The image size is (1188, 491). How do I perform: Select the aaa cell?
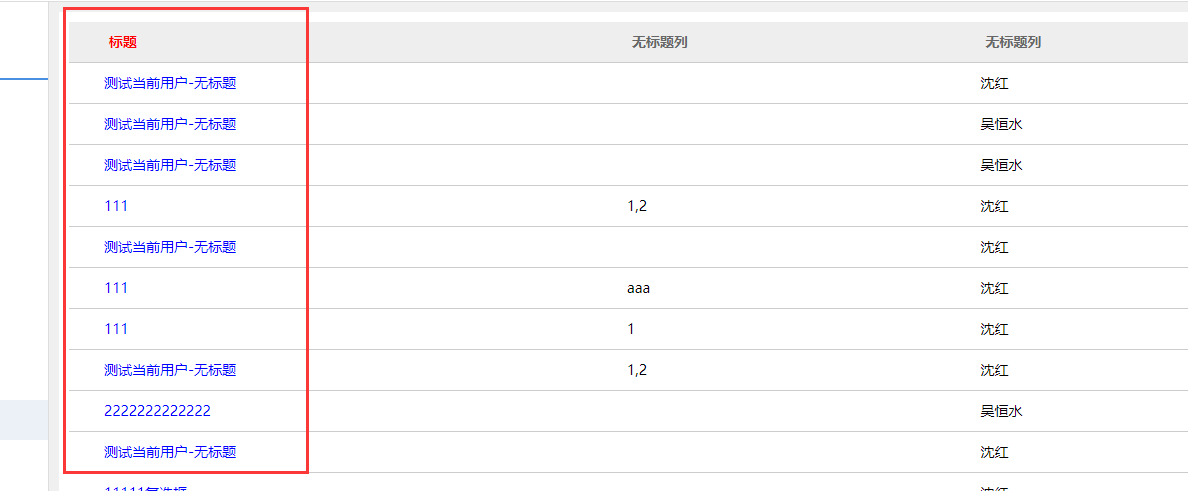(639, 288)
